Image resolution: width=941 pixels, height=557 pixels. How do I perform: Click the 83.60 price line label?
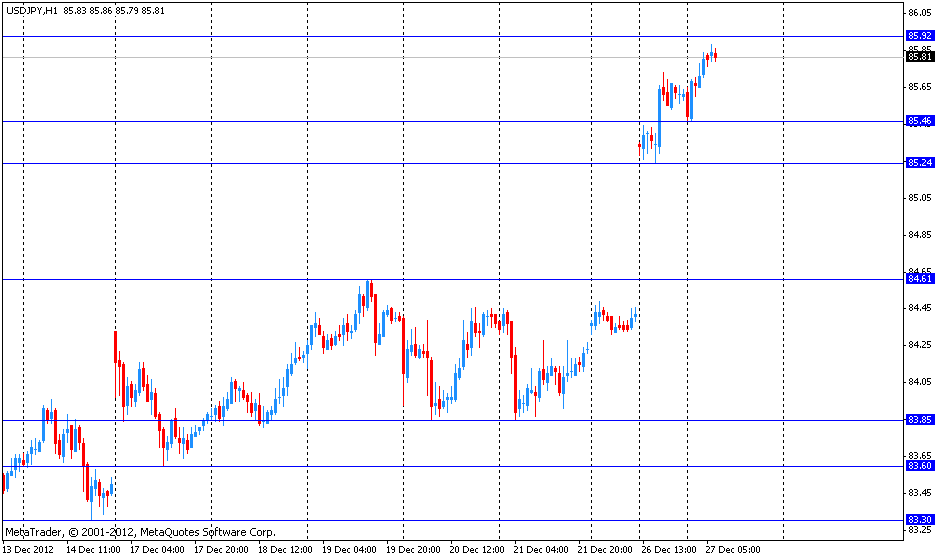(x=920, y=466)
